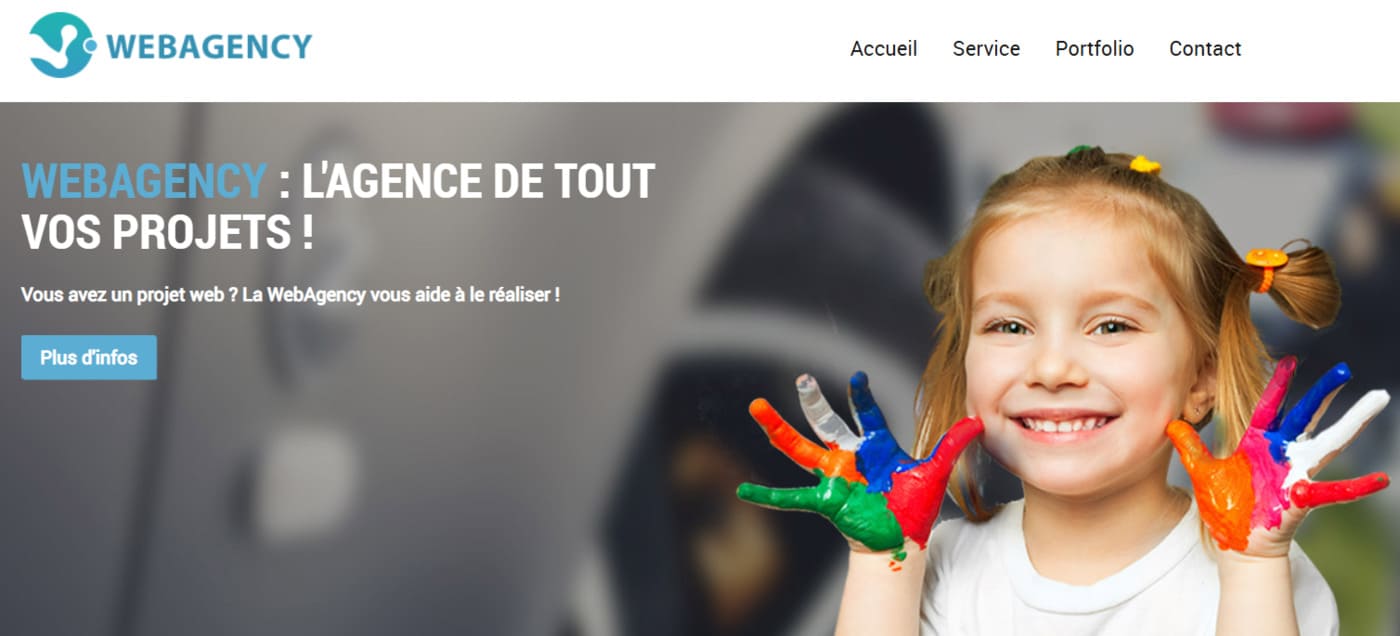Click the Plus d'infos button
This screenshot has width=1400, height=636.
[89, 357]
